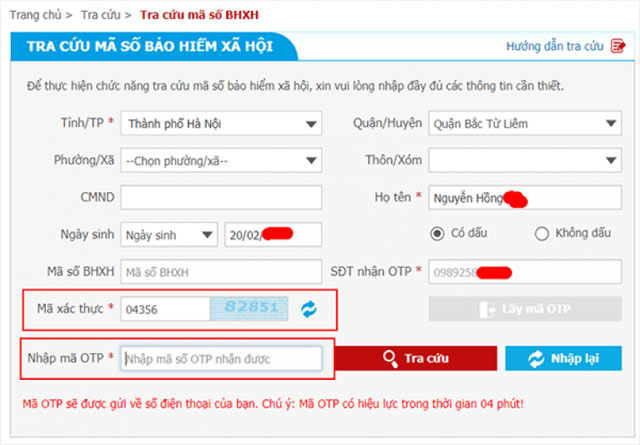Focus the CMND input field
The height and width of the screenshot is (445, 640).
point(221,198)
